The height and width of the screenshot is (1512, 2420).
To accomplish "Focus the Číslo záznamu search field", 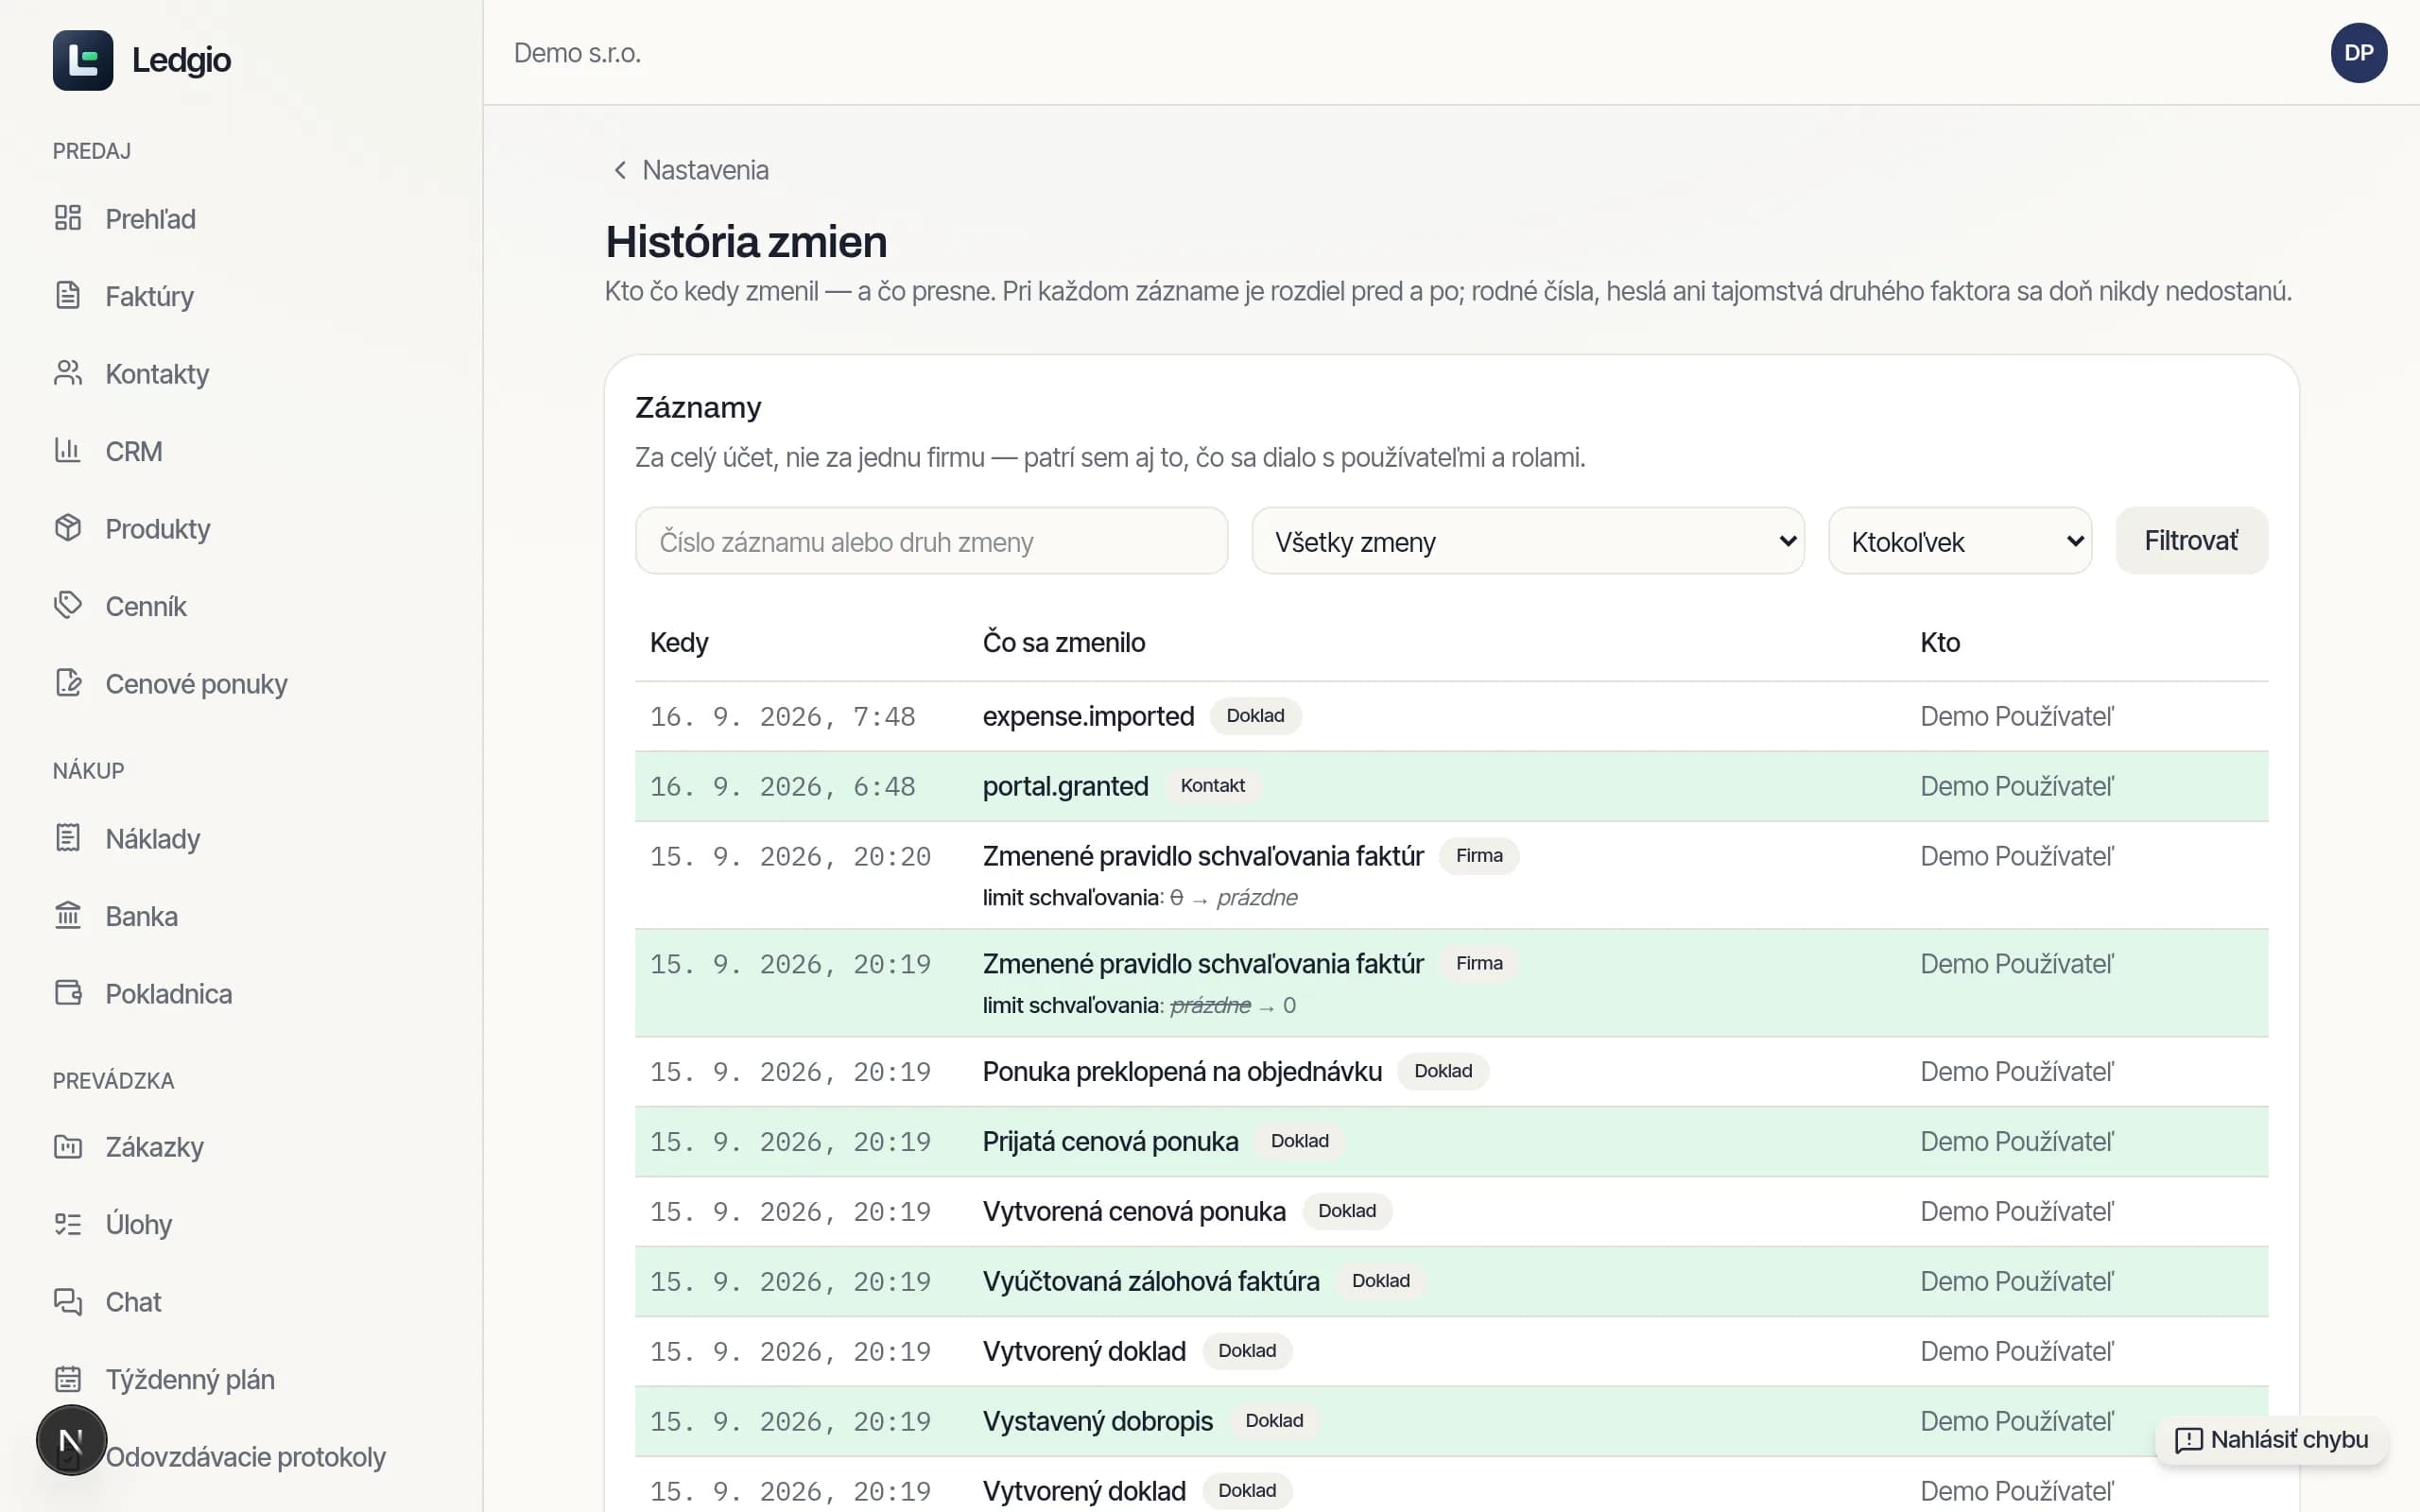I will (x=931, y=541).
